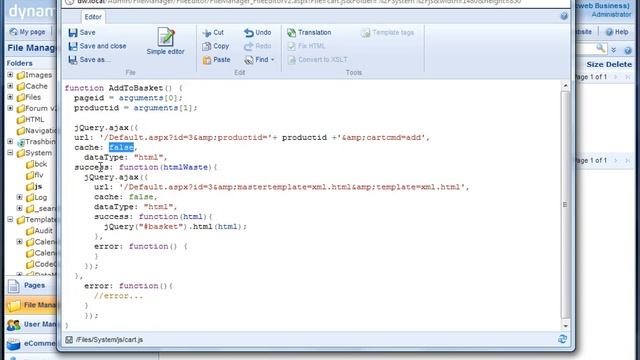Select the Editor tab

coord(93,17)
